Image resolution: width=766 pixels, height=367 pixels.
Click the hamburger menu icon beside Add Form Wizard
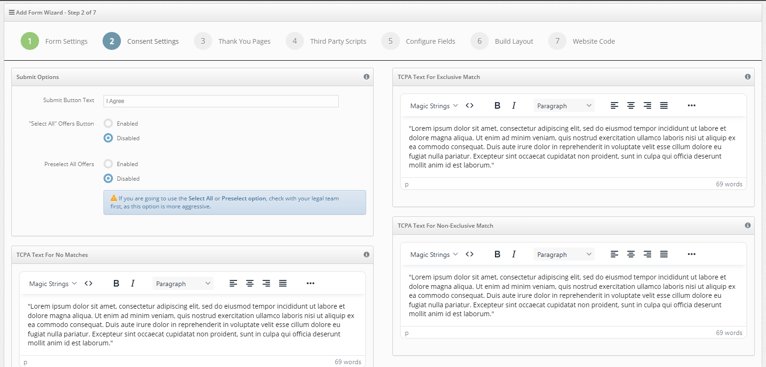[12, 13]
